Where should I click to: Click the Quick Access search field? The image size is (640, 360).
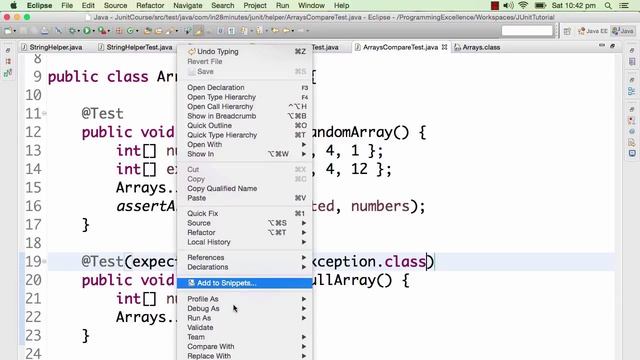click(x=527, y=31)
